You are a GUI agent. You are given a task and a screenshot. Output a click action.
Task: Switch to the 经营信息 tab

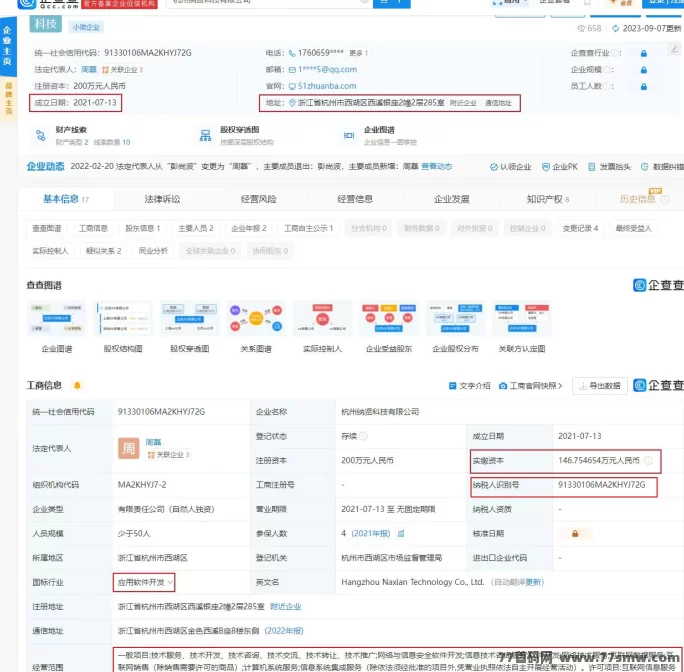(x=355, y=199)
